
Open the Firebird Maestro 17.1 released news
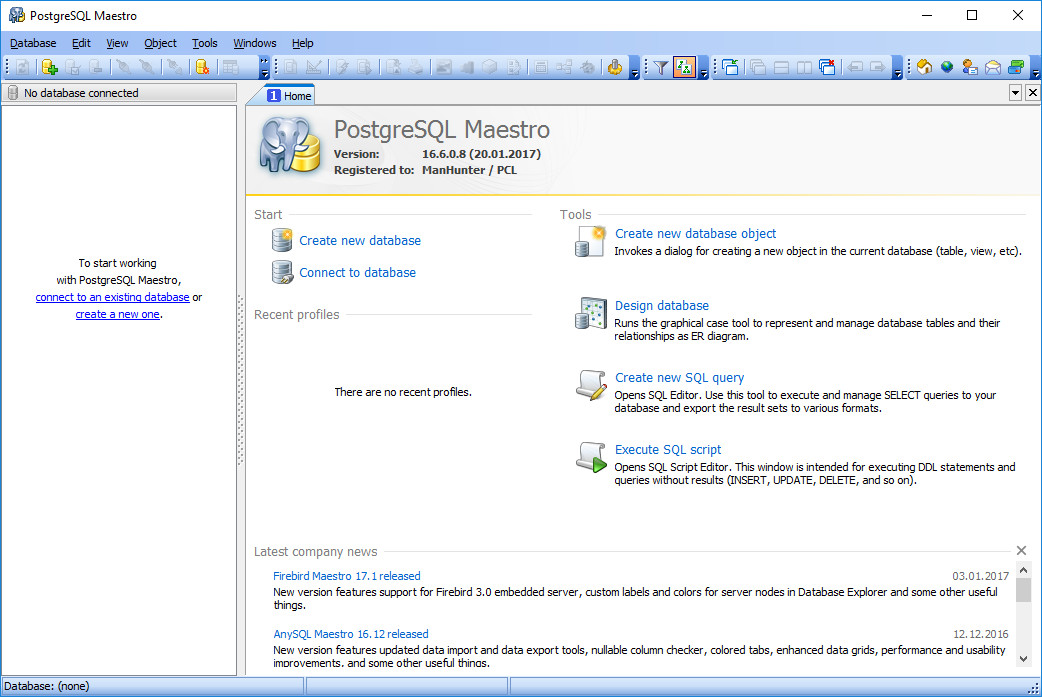tap(346, 576)
